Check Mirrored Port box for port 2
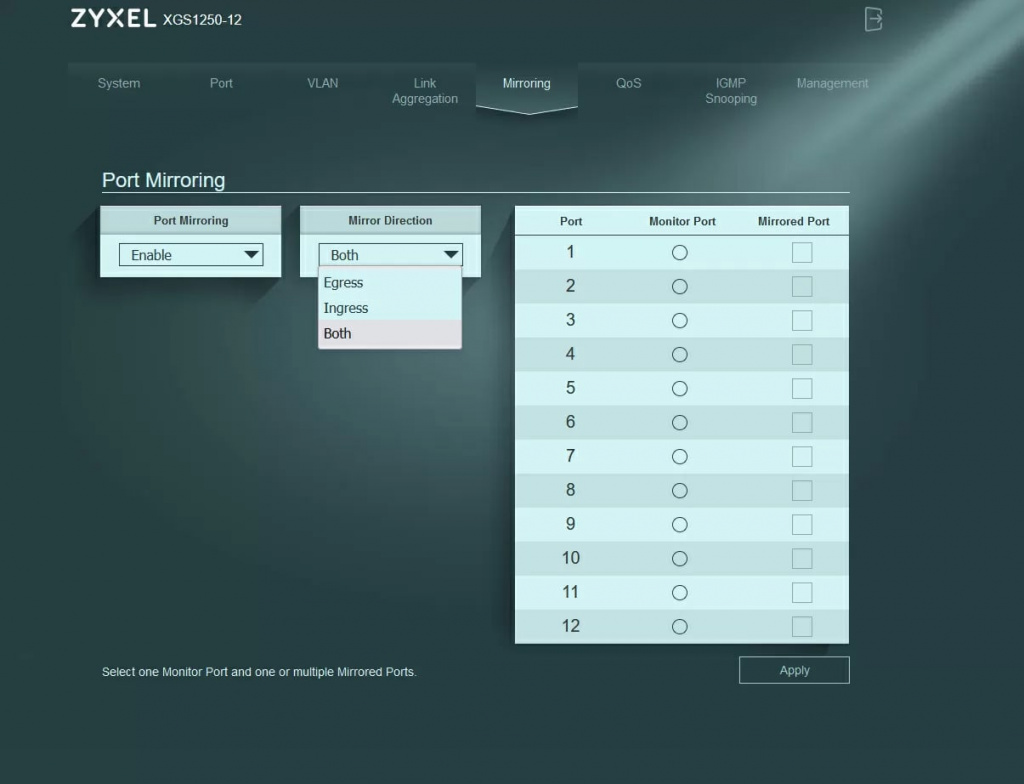 pyautogui.click(x=802, y=287)
